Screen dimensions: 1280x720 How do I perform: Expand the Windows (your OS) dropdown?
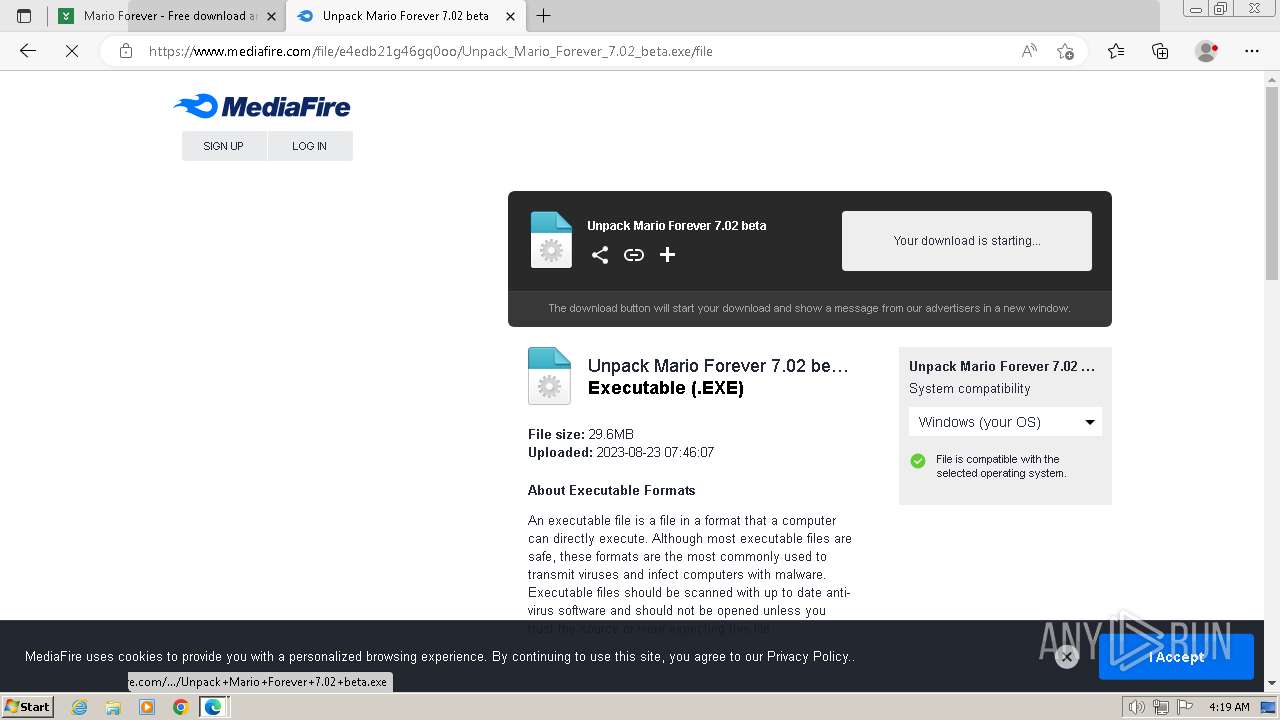pos(1005,422)
